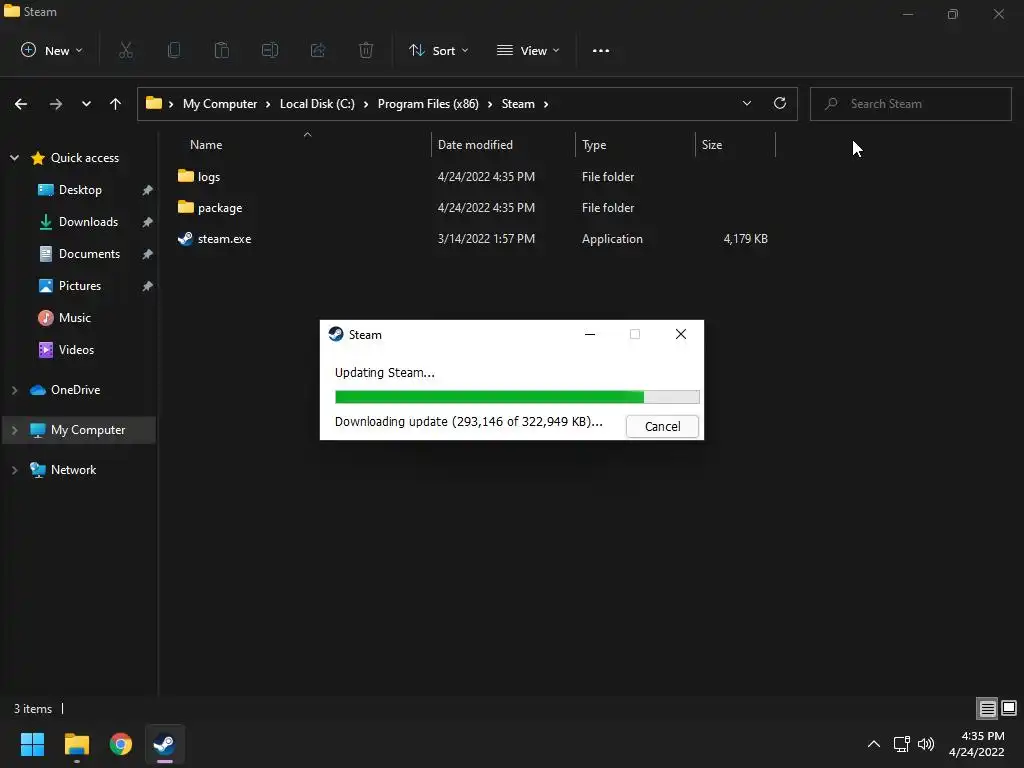Viewport: 1024px width, 768px height.
Task: Click the 3/14/2022 1:57 PM date cell
Action: [486, 239]
